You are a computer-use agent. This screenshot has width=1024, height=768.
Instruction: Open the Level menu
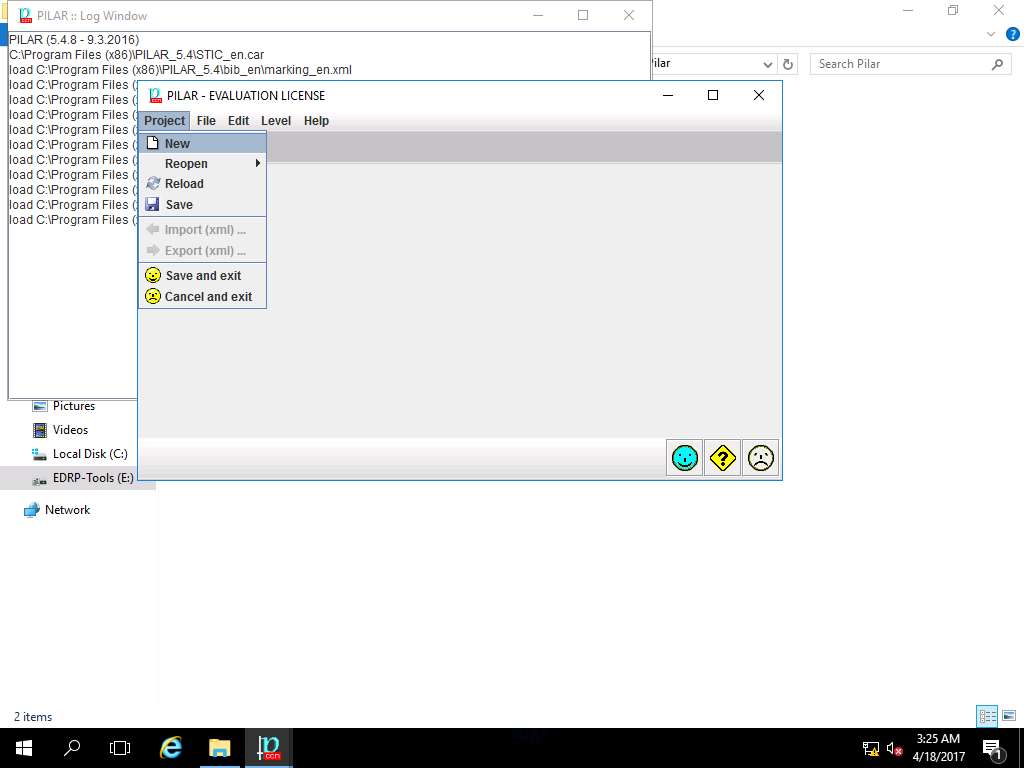pyautogui.click(x=276, y=121)
